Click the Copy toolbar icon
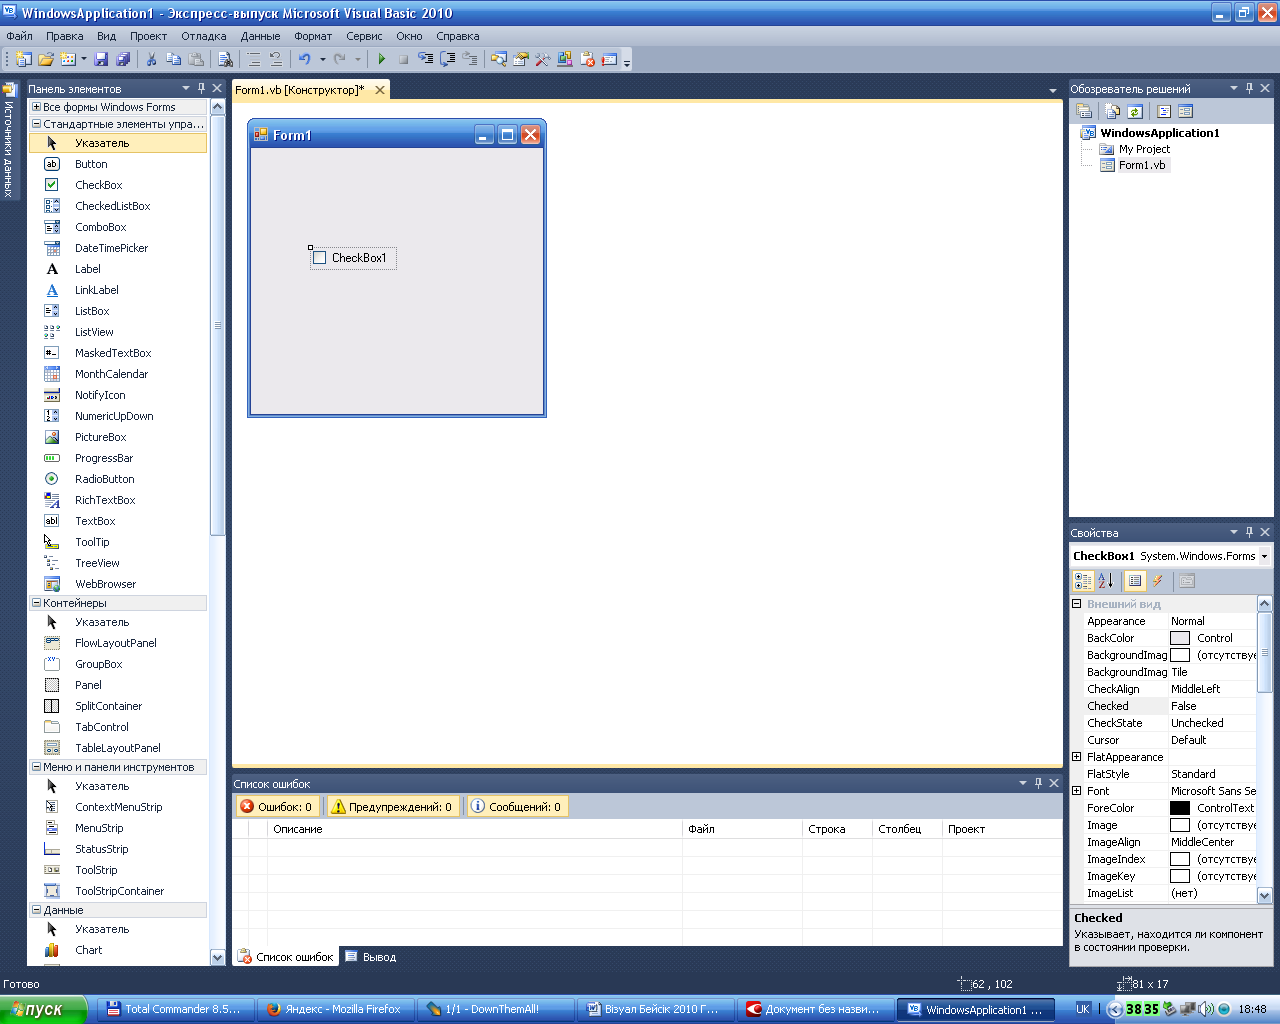Screen dimensions: 1280x1024 coord(173,59)
